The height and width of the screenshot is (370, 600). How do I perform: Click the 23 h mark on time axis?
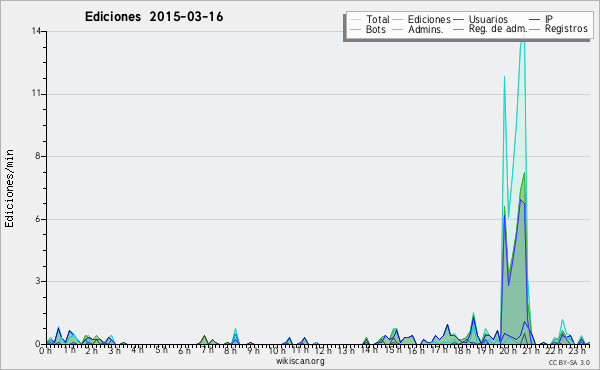(x=577, y=350)
